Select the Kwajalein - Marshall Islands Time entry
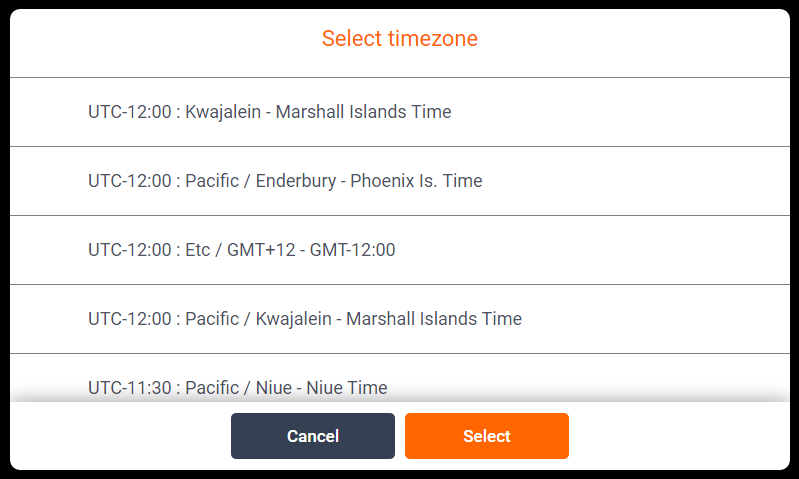This screenshot has height=479, width=799. [x=270, y=112]
